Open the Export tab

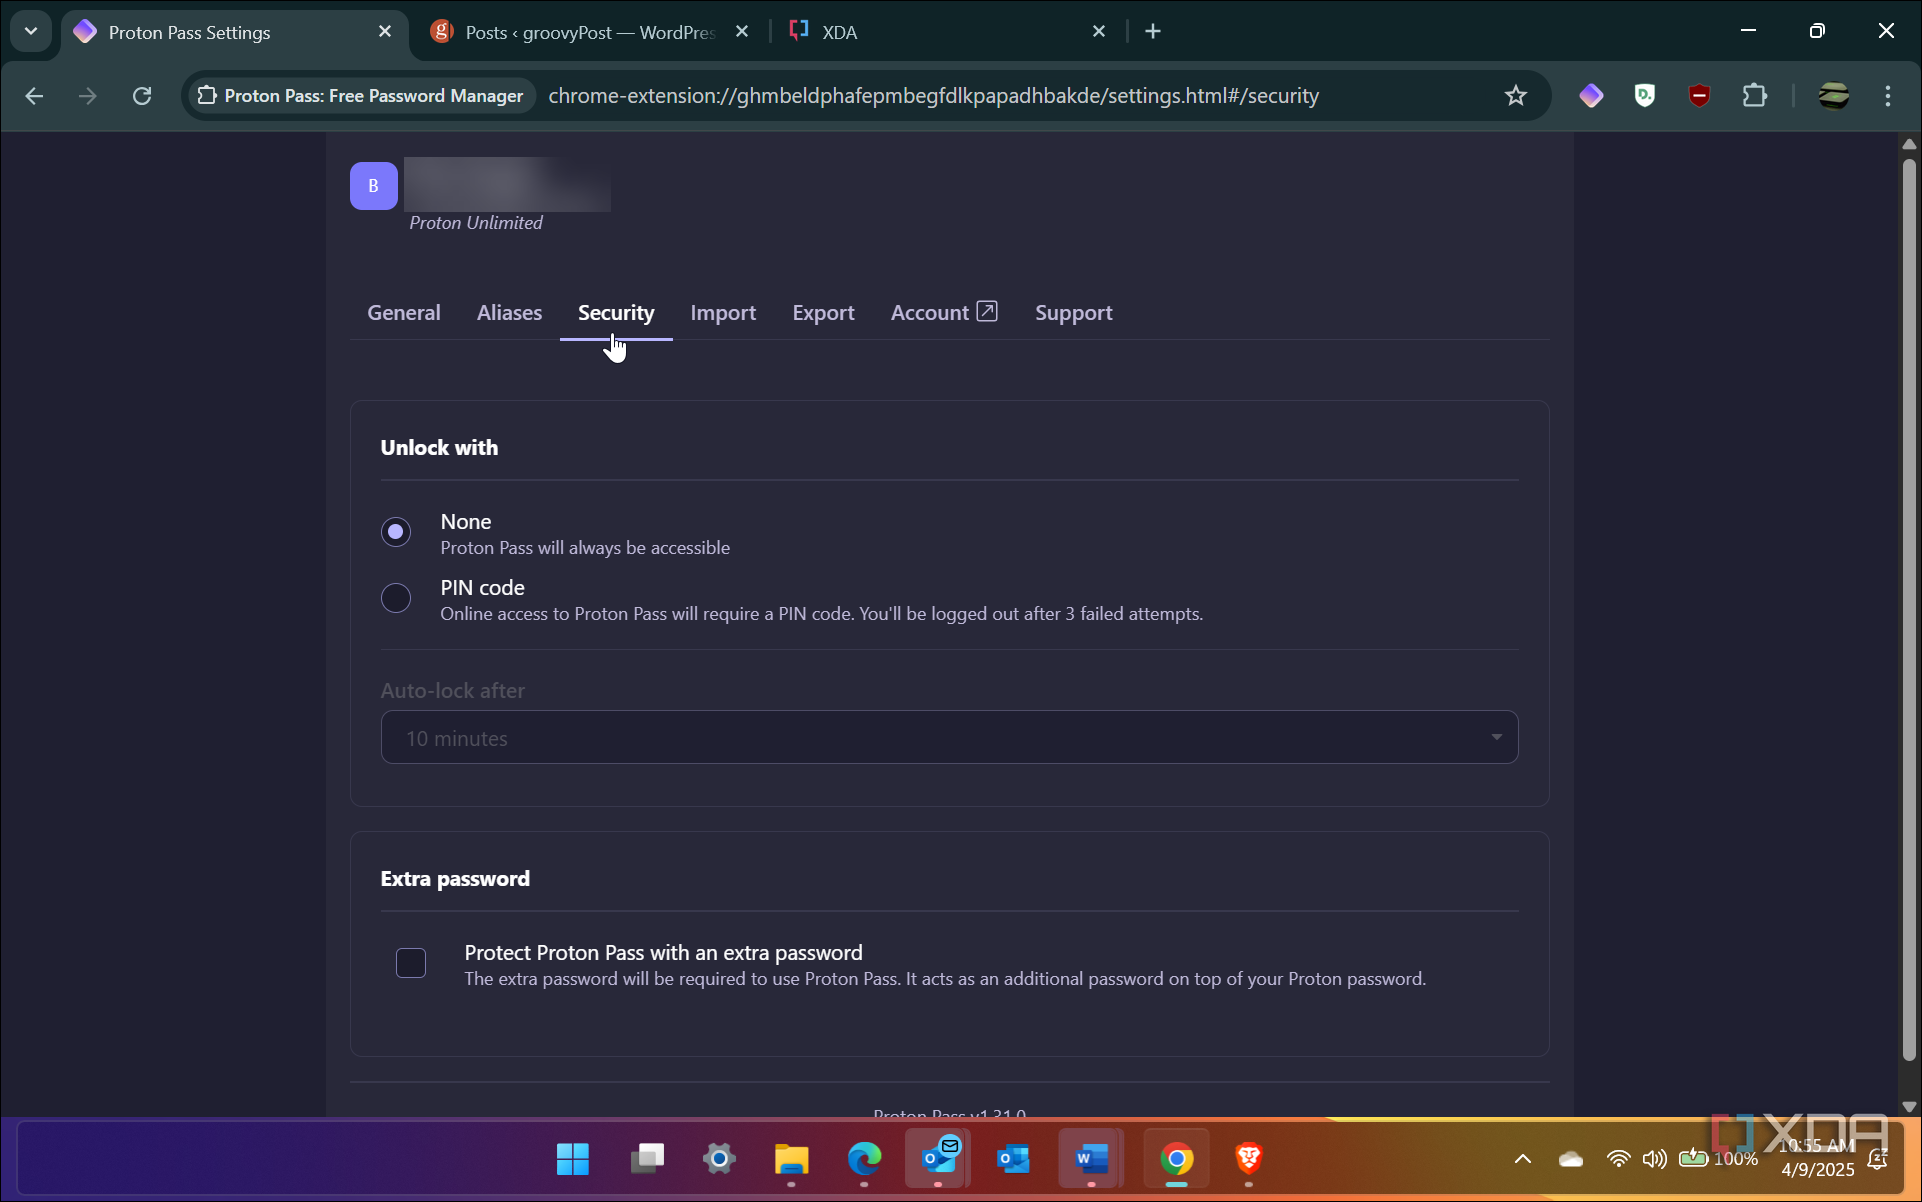tap(823, 313)
